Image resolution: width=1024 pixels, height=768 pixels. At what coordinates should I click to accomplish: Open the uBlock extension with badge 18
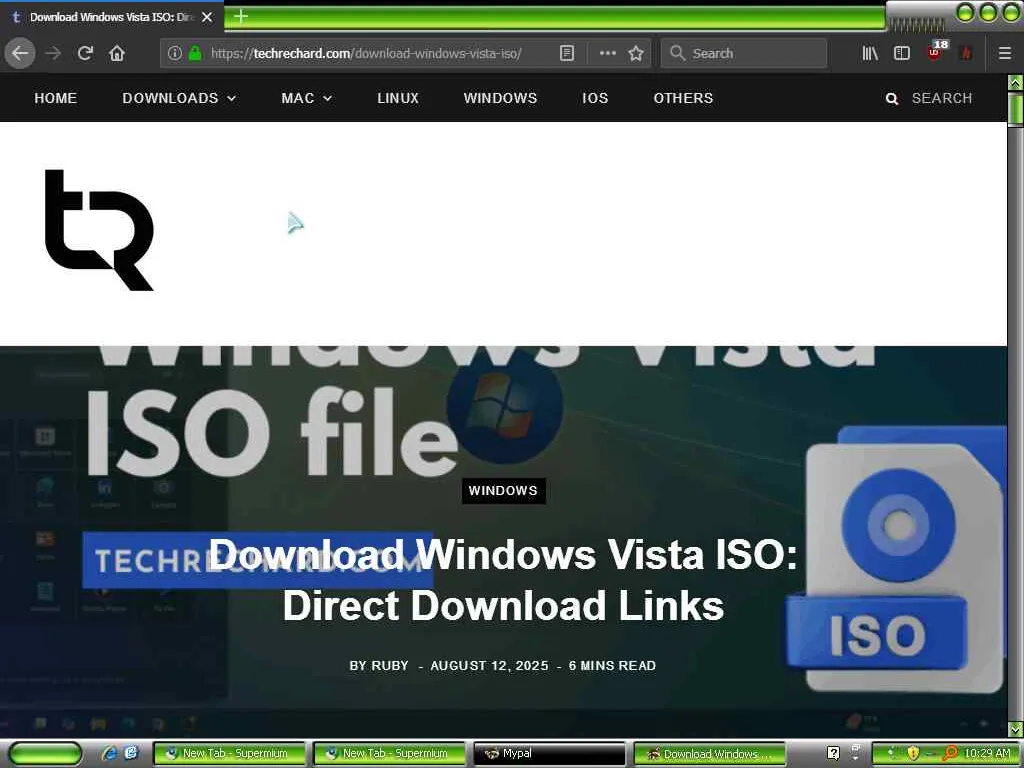[935, 52]
